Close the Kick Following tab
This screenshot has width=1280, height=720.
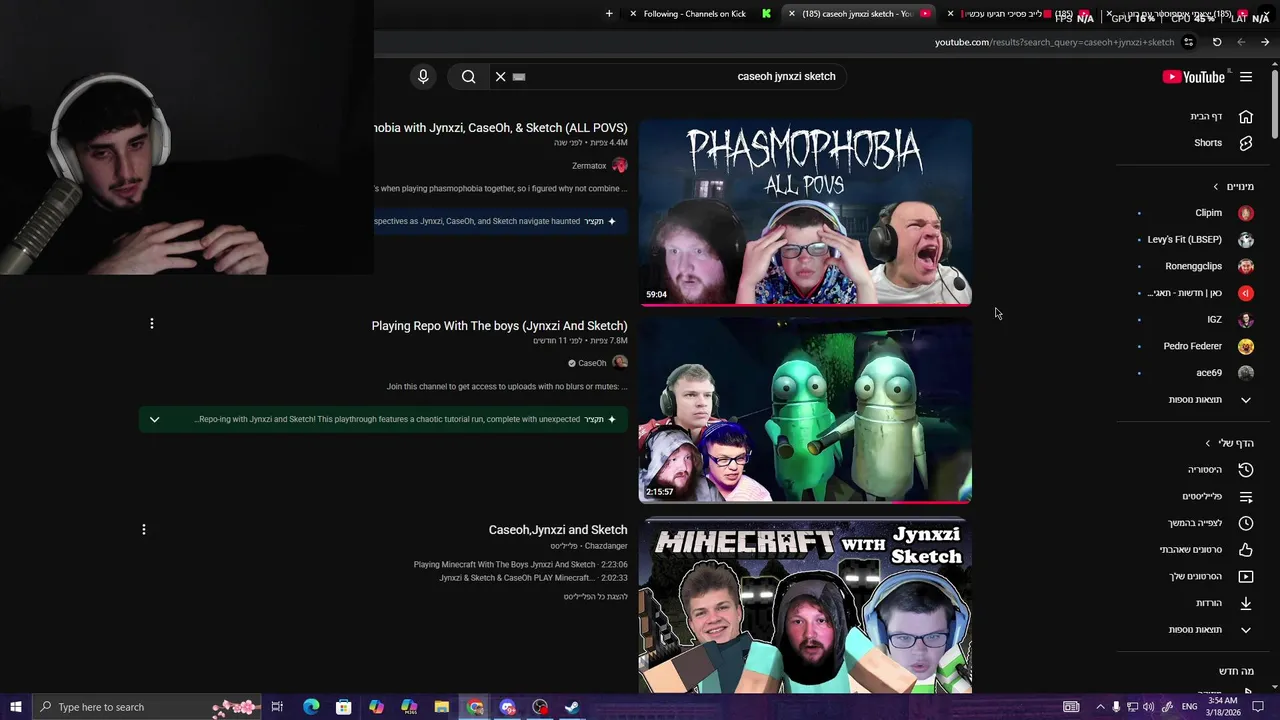pos(633,14)
